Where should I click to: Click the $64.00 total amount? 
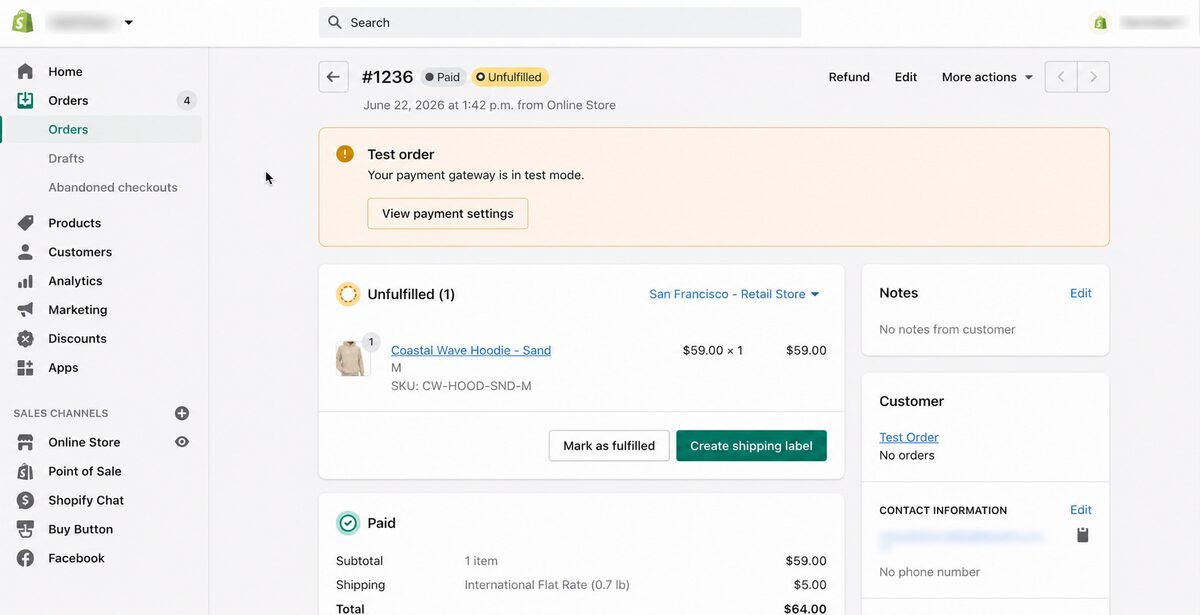coord(805,609)
